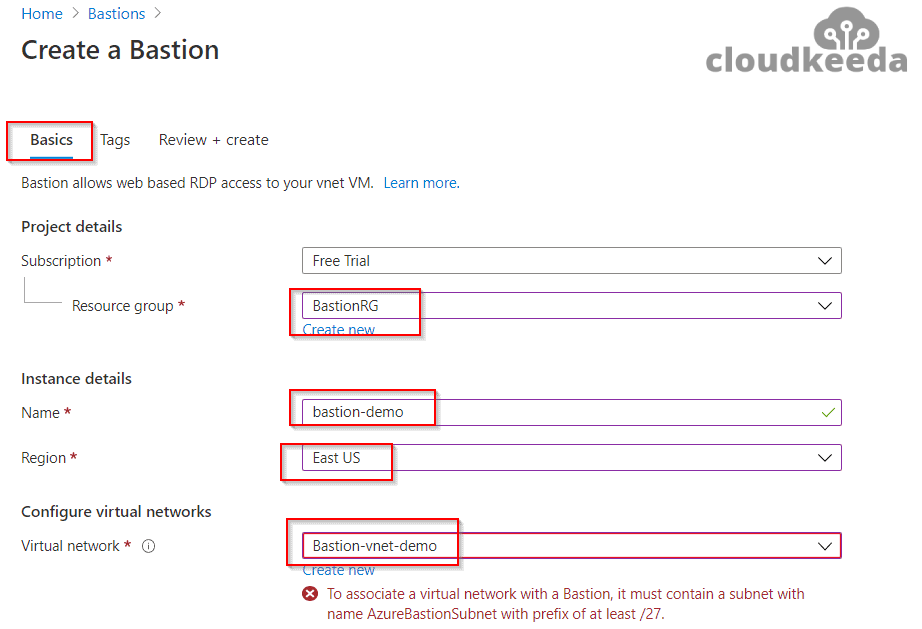The height and width of the screenshot is (629, 922).
Task: Go to Bastions in breadcrumb
Action: [x=116, y=14]
